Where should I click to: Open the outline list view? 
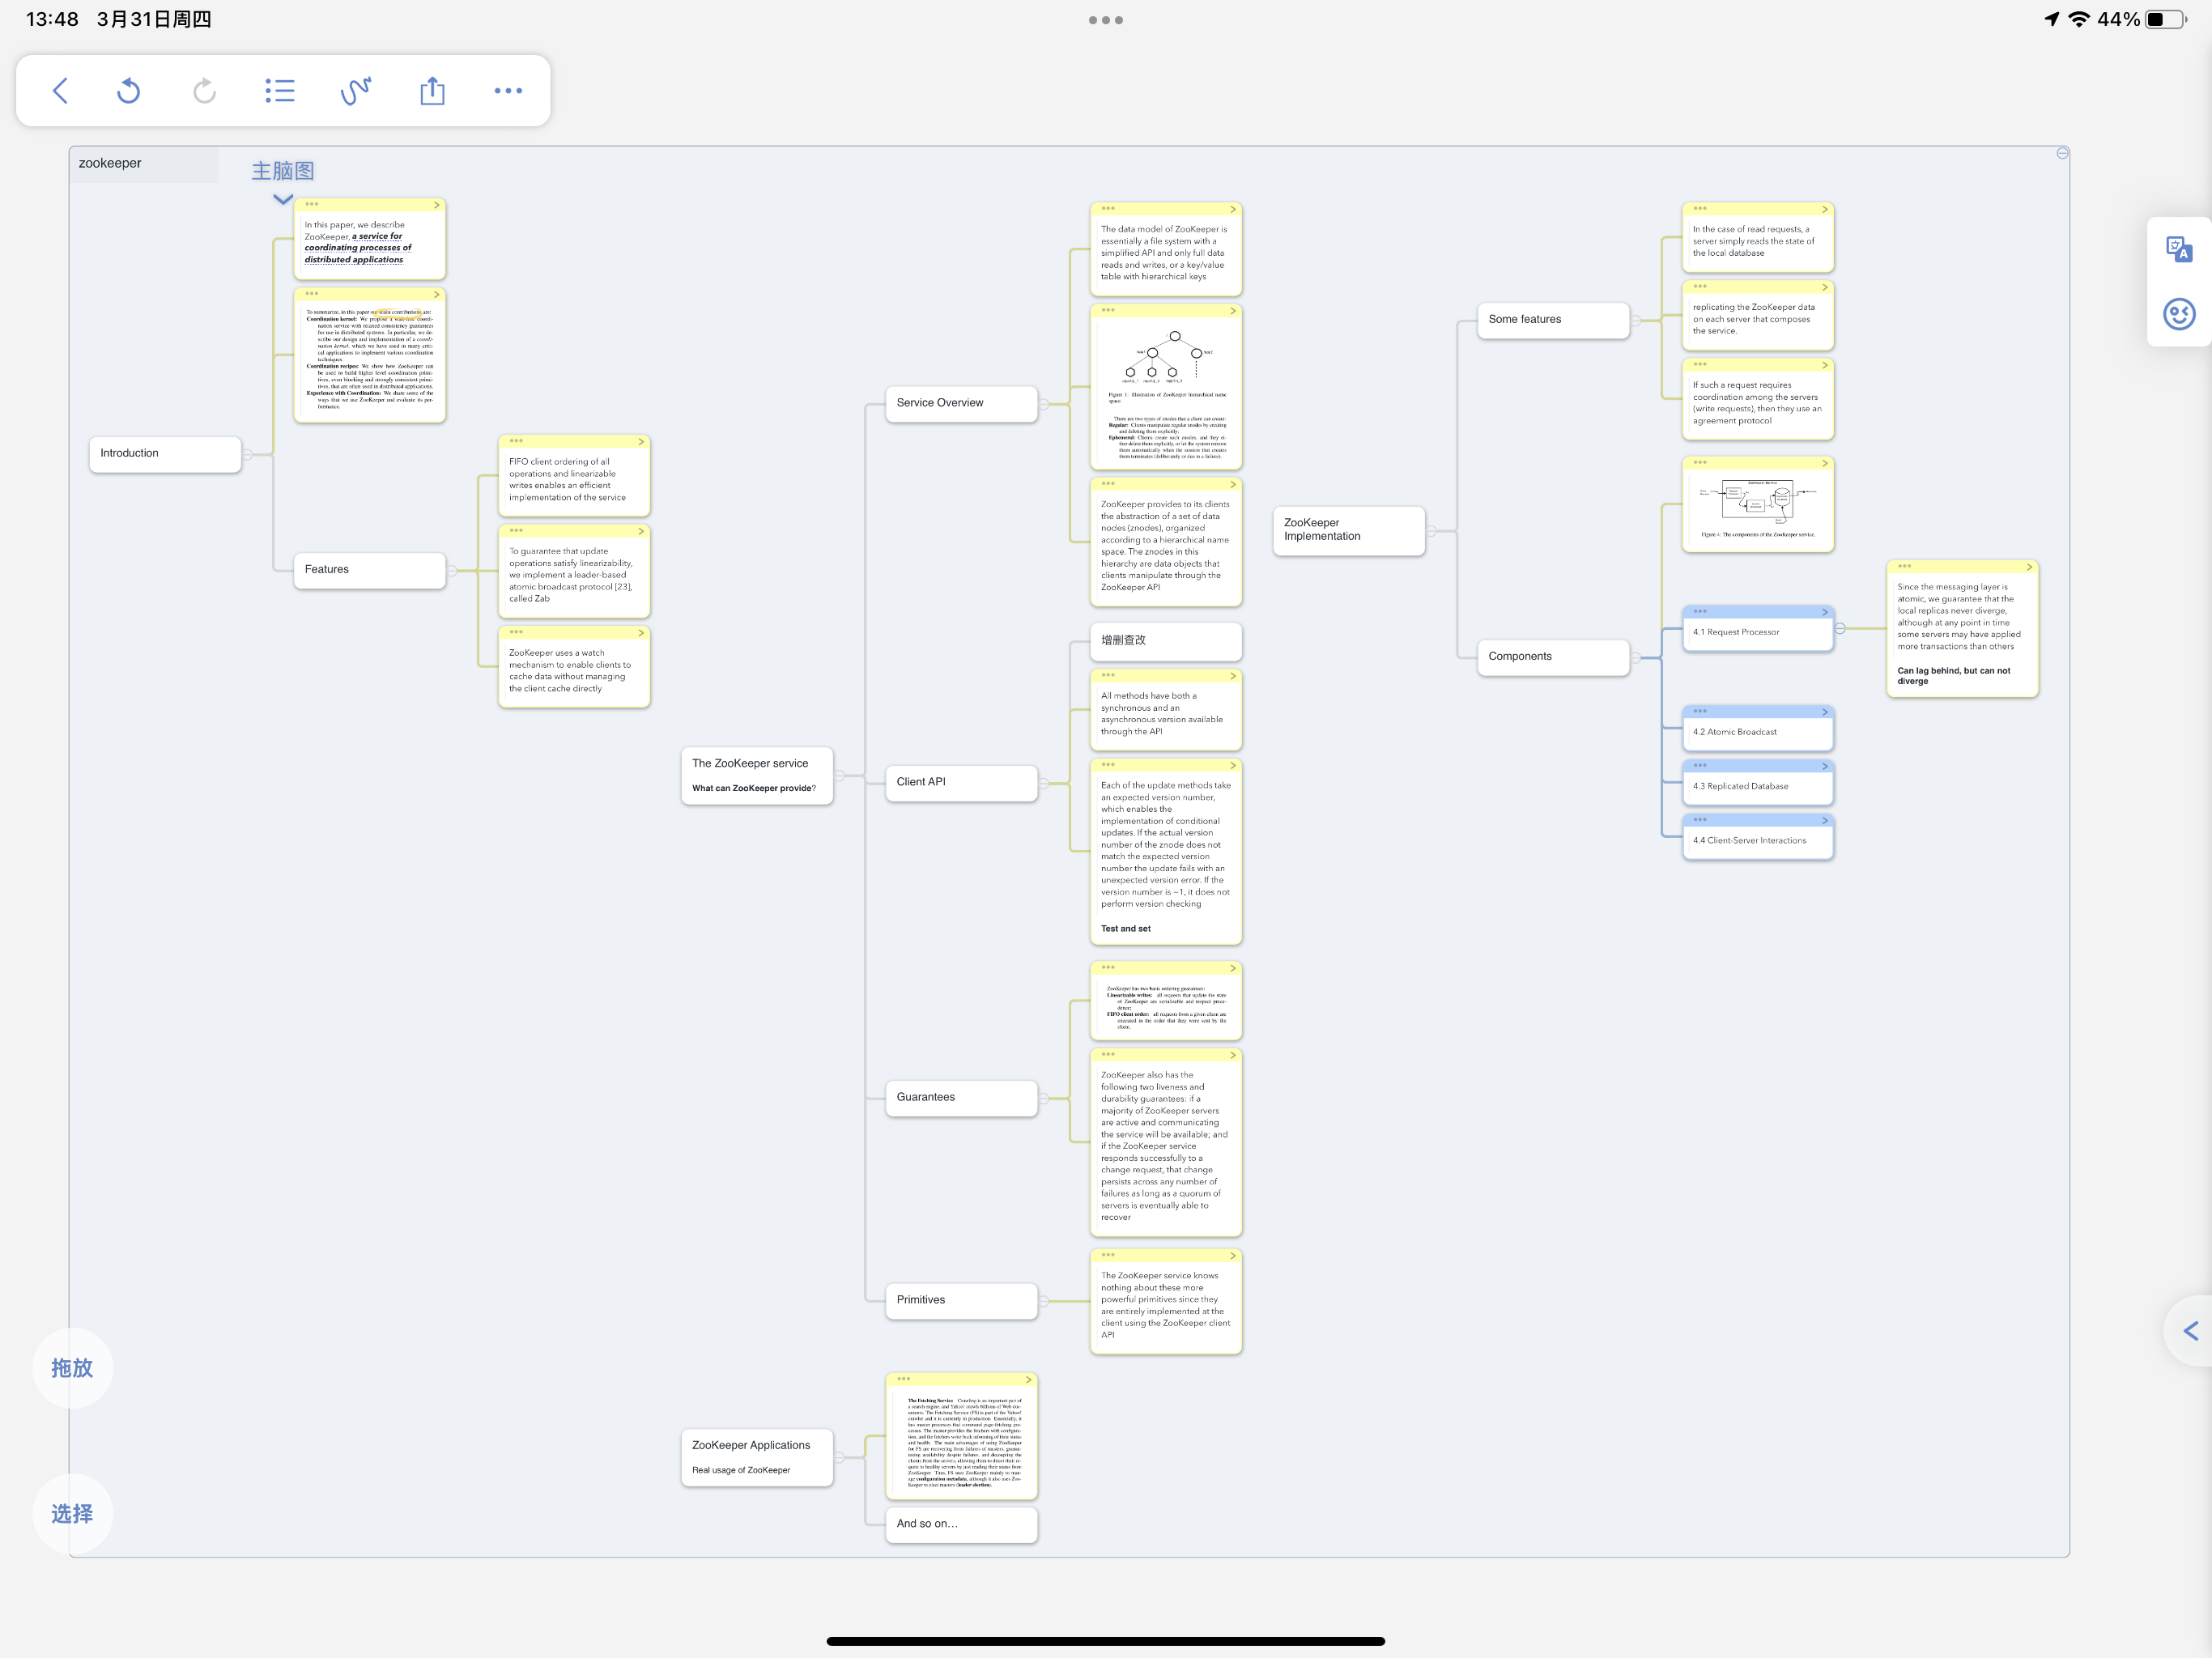coord(280,91)
